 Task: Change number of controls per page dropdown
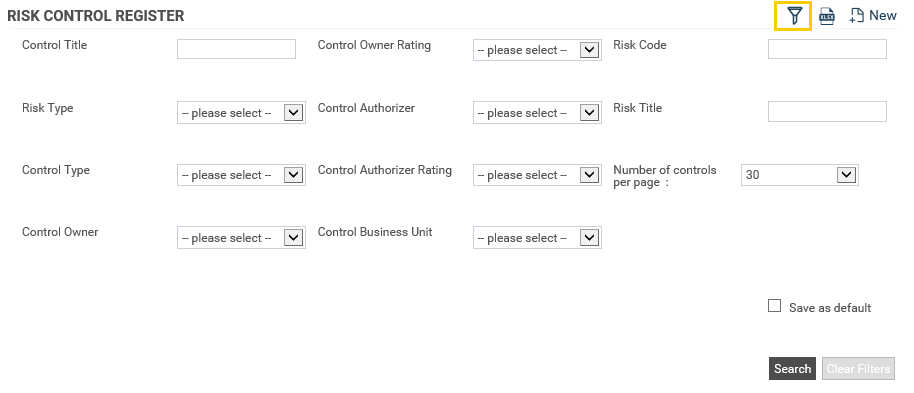point(800,175)
